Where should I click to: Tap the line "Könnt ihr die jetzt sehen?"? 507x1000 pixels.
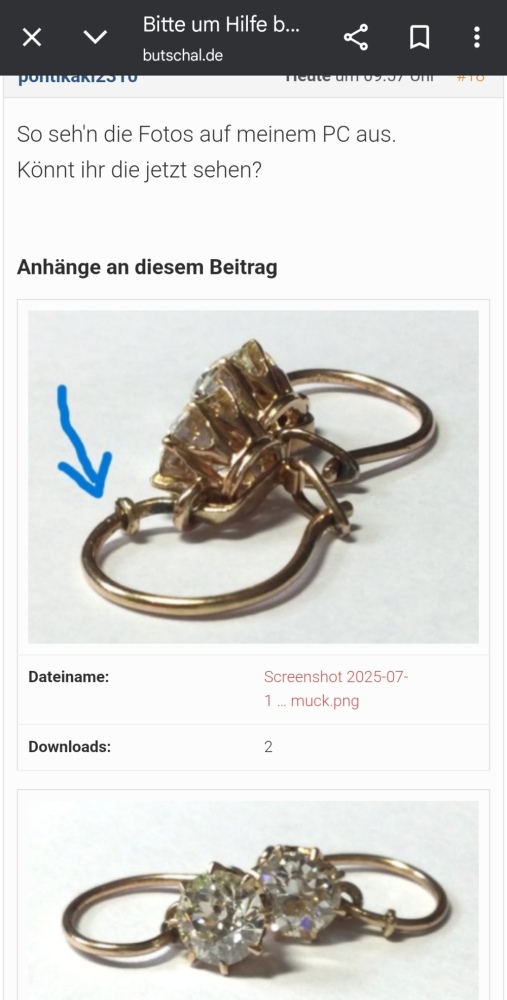pos(139,171)
